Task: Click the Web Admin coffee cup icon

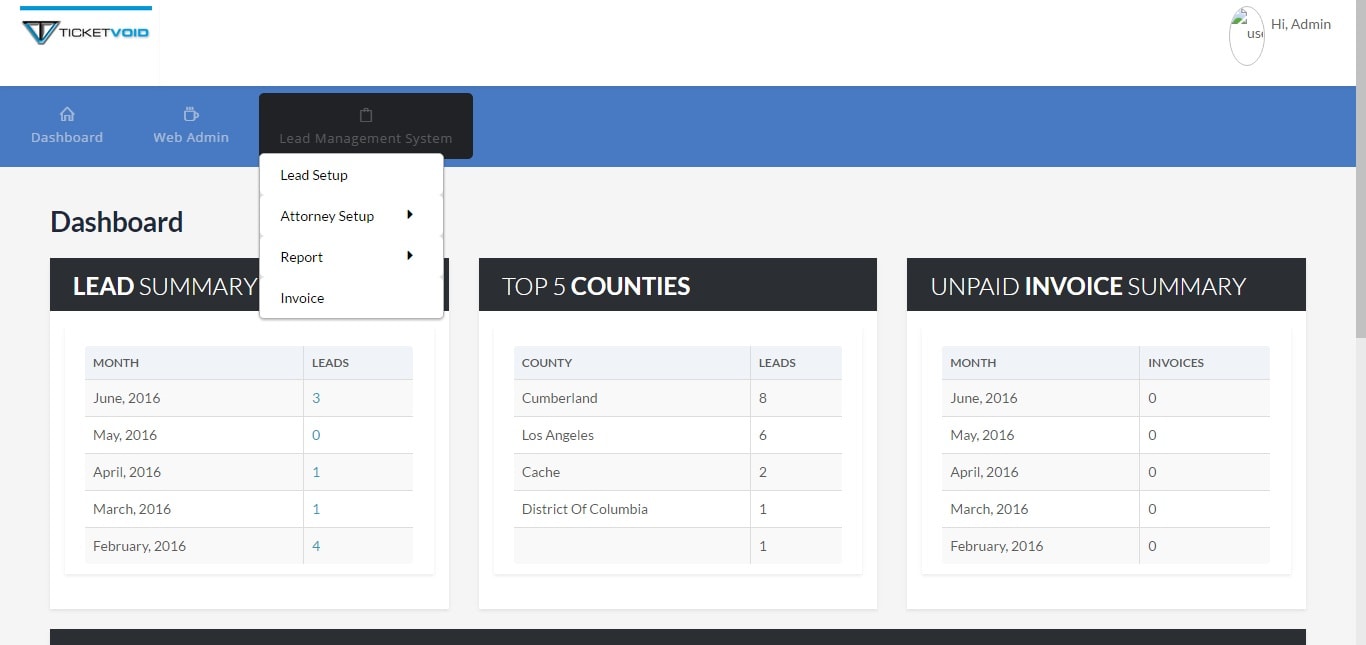Action: (x=190, y=114)
